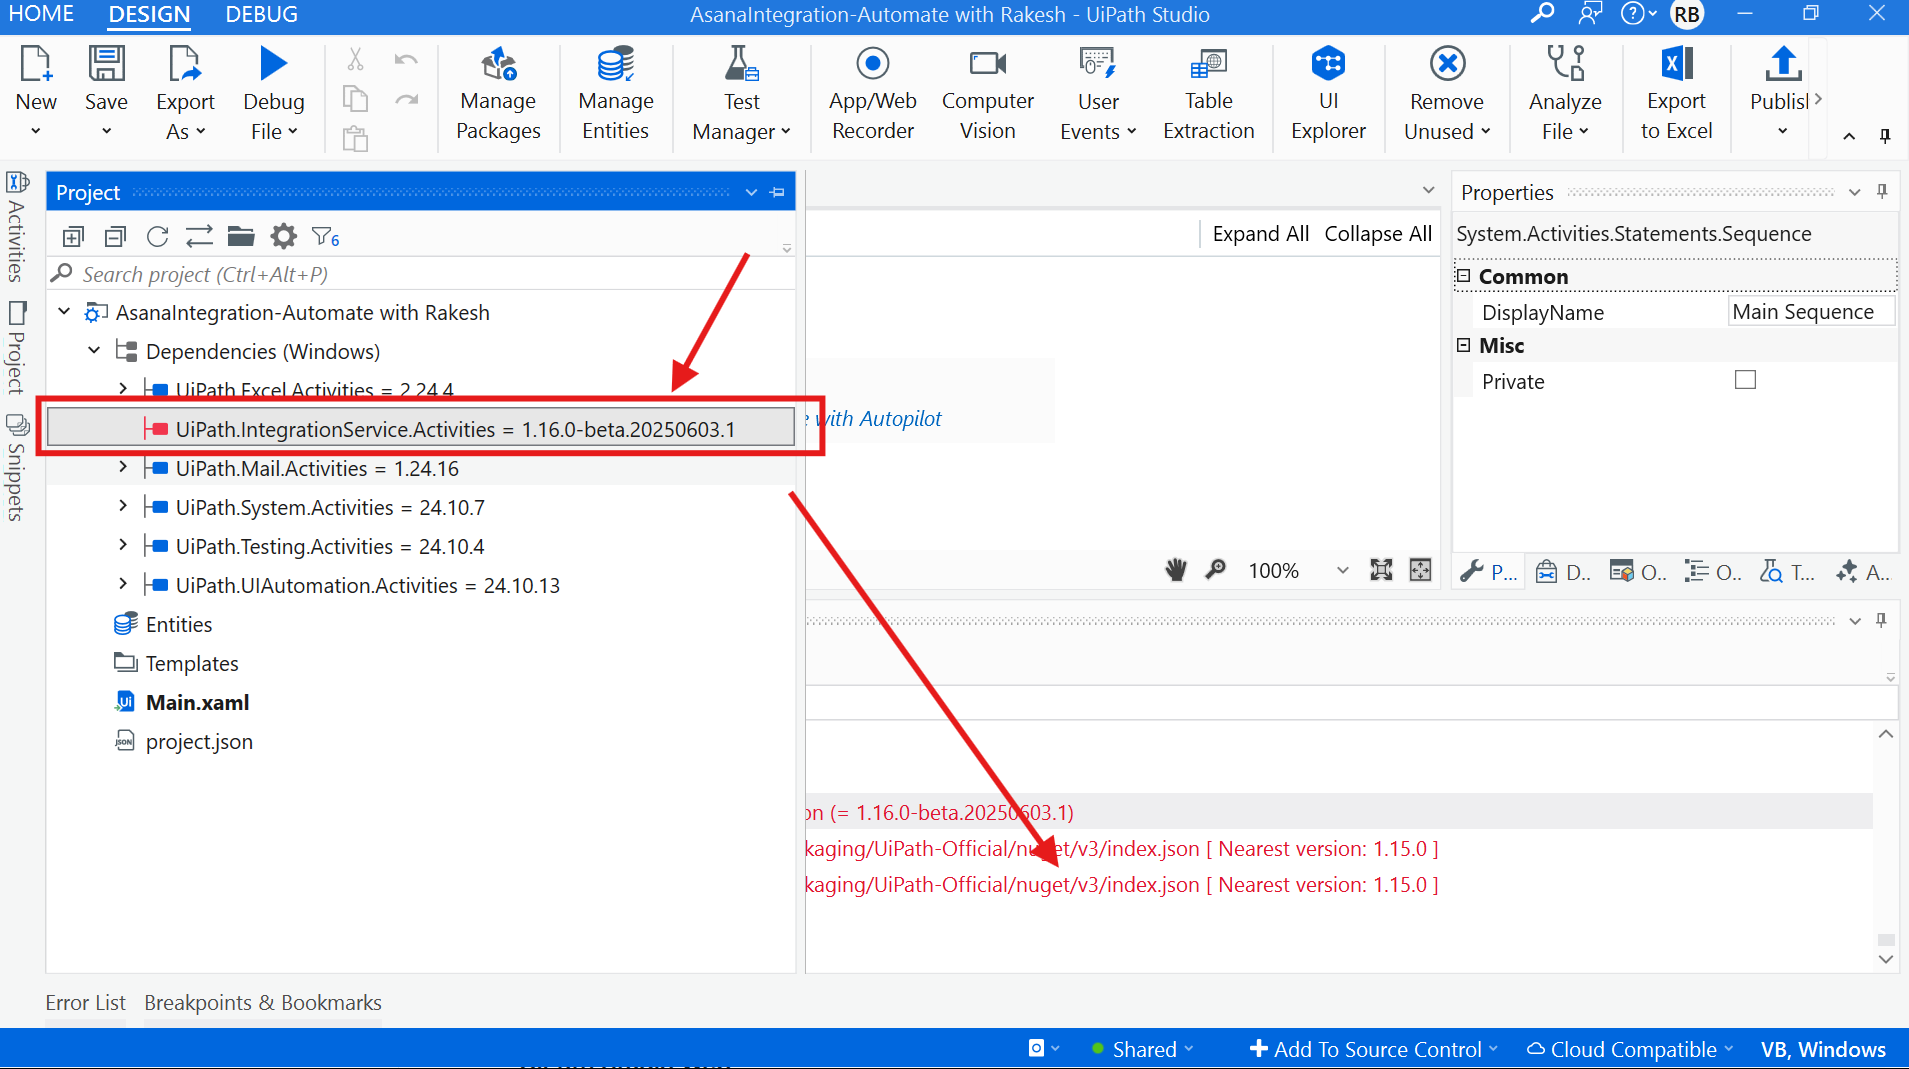The width and height of the screenshot is (1909, 1069).
Task: Open Breakpoints & Bookmarks tab
Action: point(263,1002)
